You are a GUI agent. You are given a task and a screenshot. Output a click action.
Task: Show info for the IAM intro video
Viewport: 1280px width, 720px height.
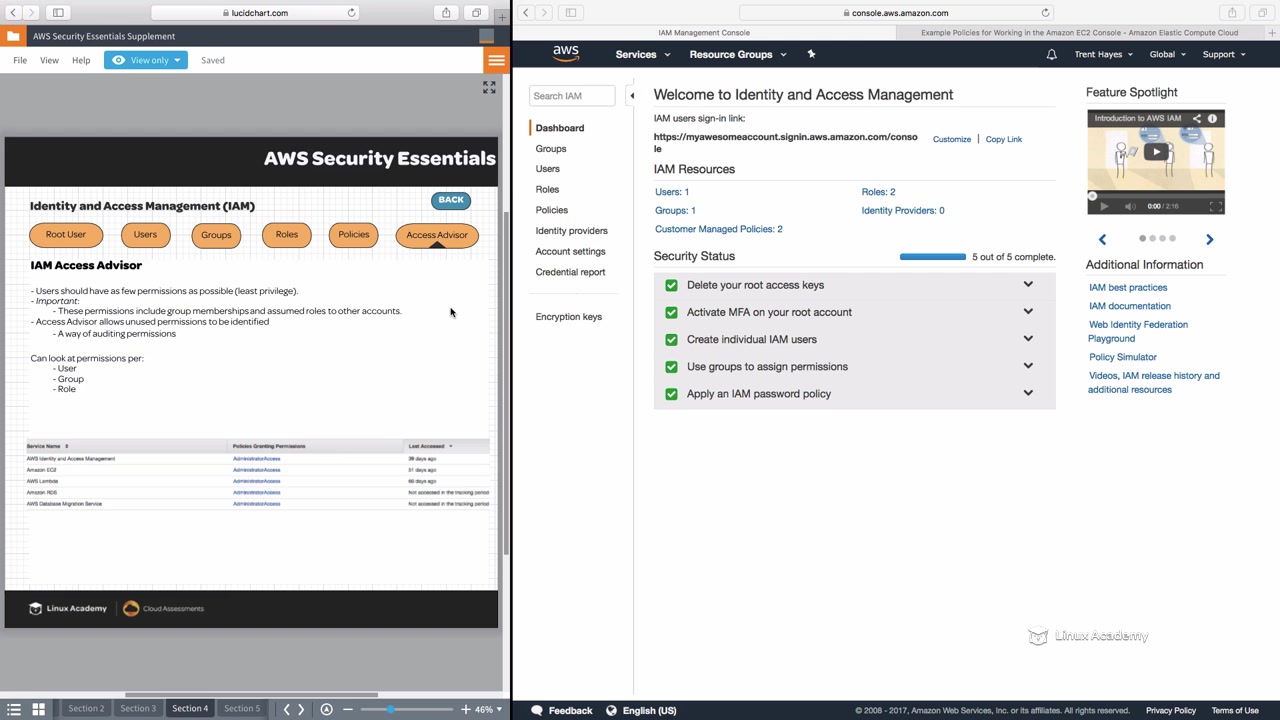pos(1212,118)
